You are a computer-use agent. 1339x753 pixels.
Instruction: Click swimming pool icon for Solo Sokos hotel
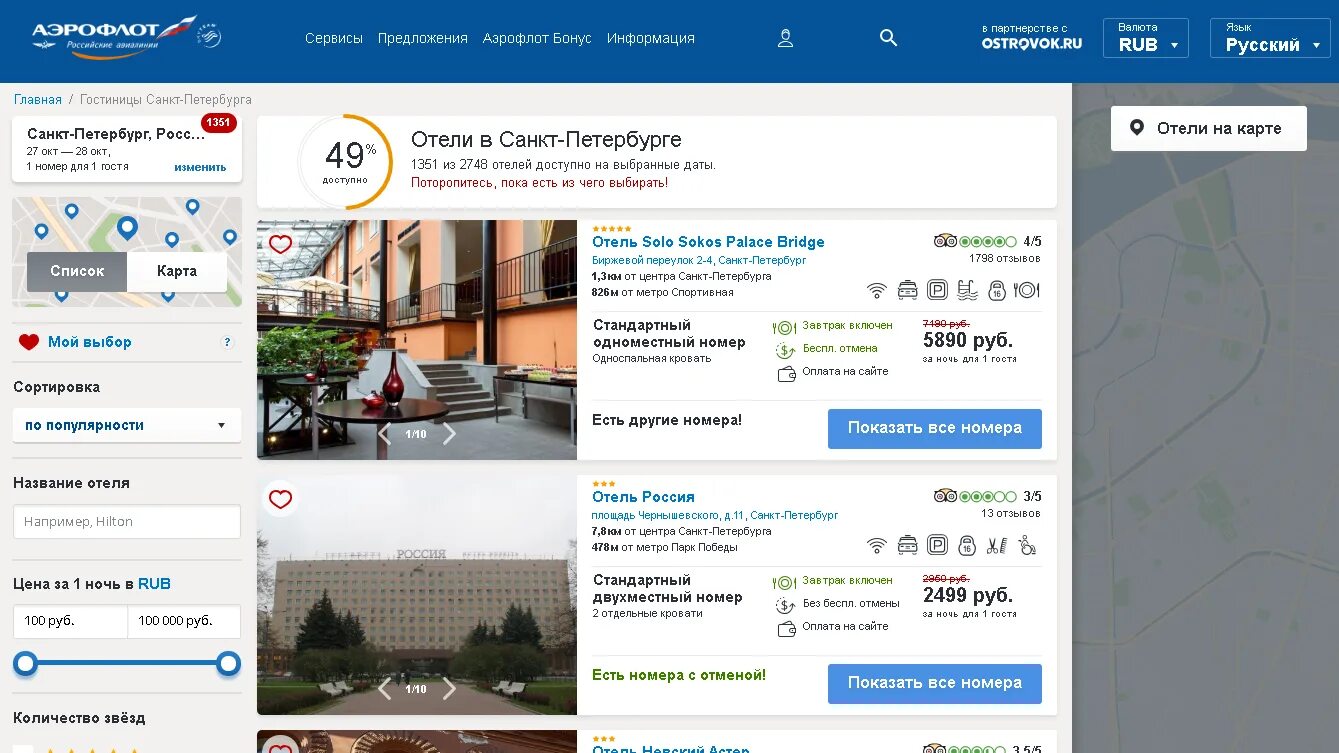tap(967, 290)
